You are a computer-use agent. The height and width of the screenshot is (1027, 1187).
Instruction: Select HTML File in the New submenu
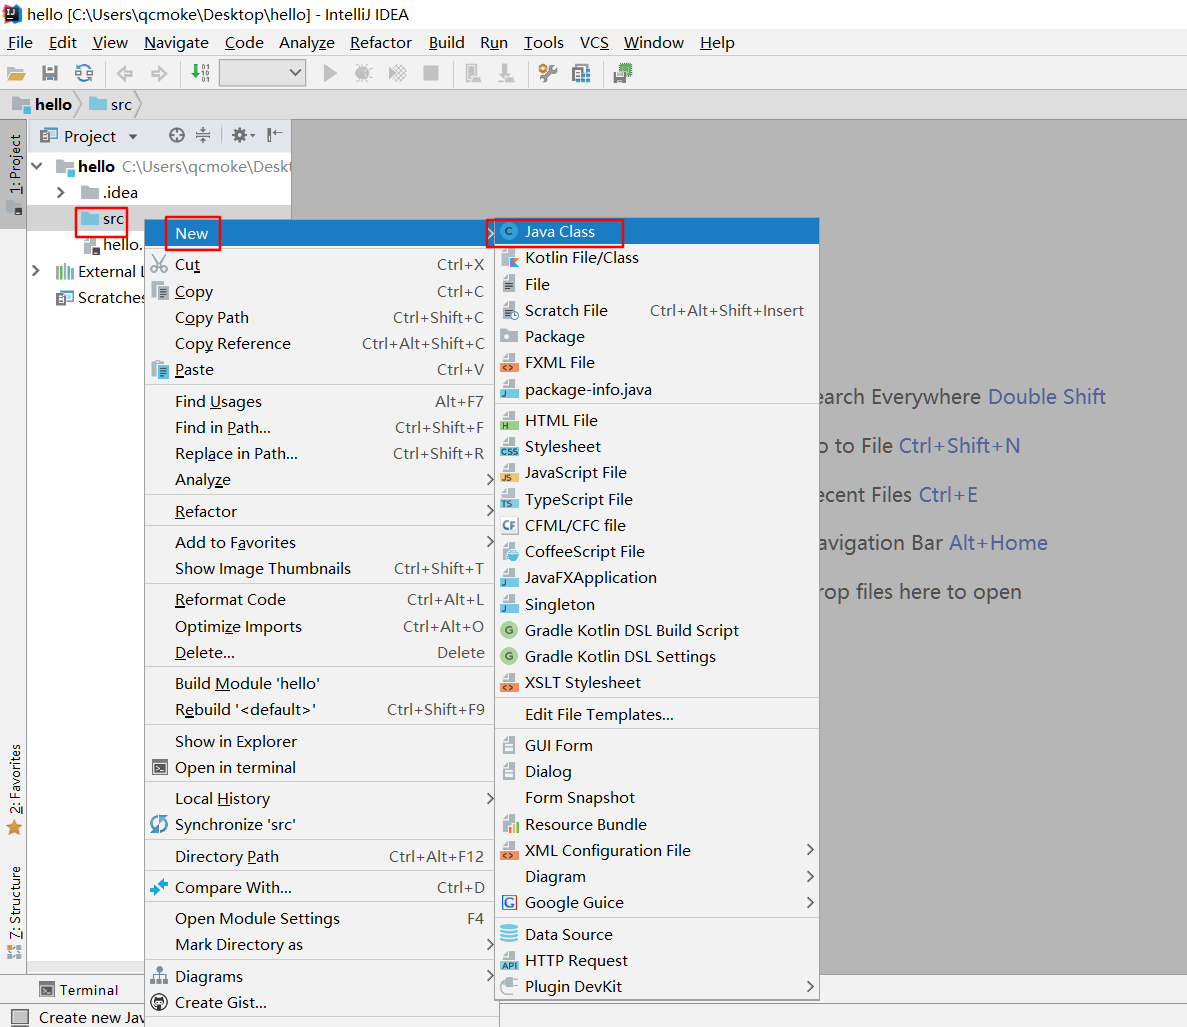[x=657, y=421]
